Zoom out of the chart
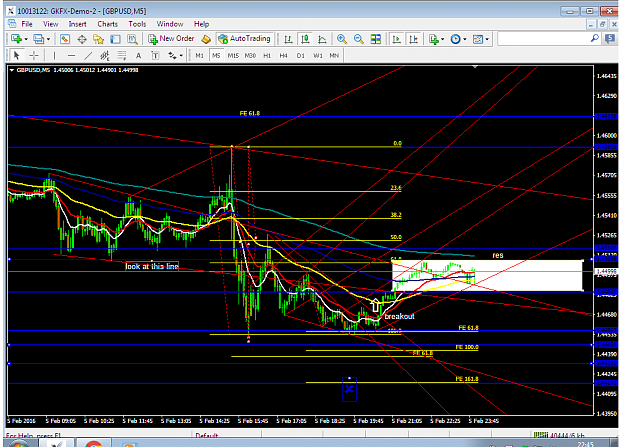 point(359,39)
